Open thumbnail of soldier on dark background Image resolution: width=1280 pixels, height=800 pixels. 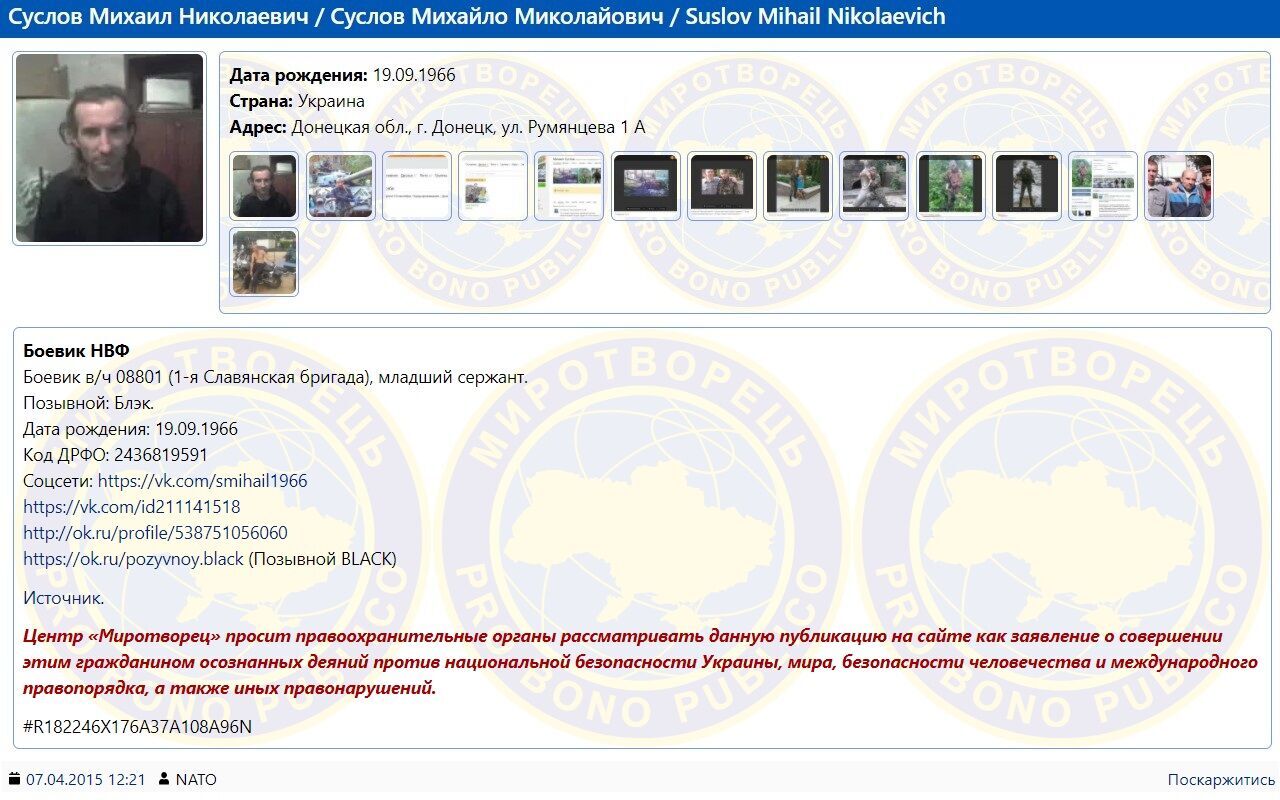coord(1027,186)
